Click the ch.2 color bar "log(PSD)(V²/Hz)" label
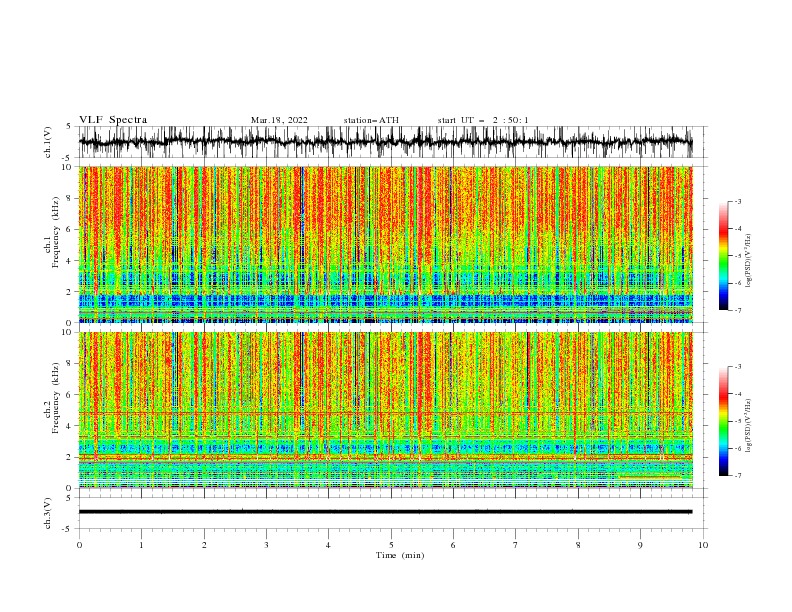This screenshot has width=792, height=612. click(x=749, y=426)
